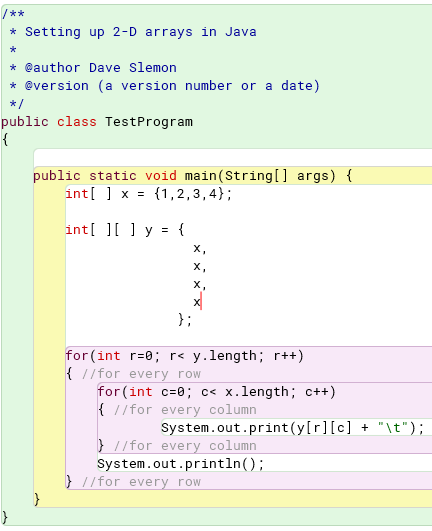The height and width of the screenshot is (531, 432).
Task: Click the last x entry with red cursor
Action: click(197, 301)
